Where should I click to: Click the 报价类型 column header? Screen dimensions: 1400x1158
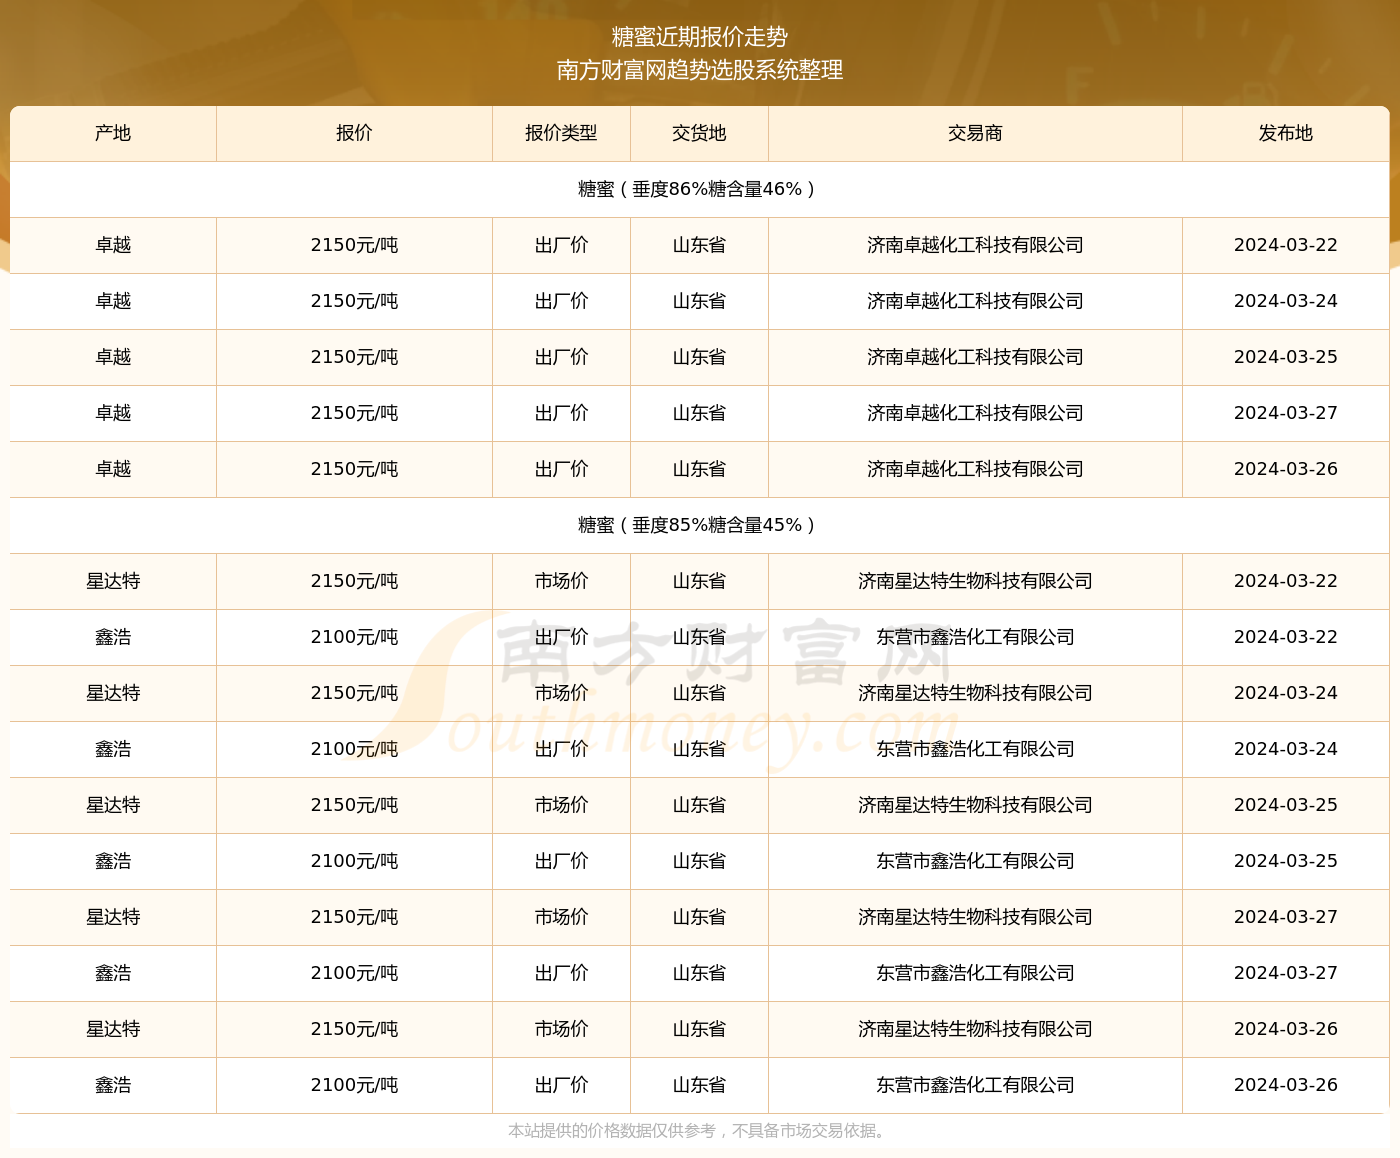[x=561, y=133]
